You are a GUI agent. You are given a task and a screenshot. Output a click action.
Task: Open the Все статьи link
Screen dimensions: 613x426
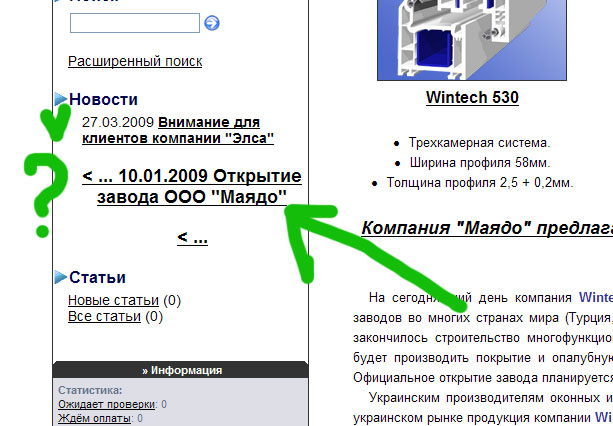coord(104,317)
